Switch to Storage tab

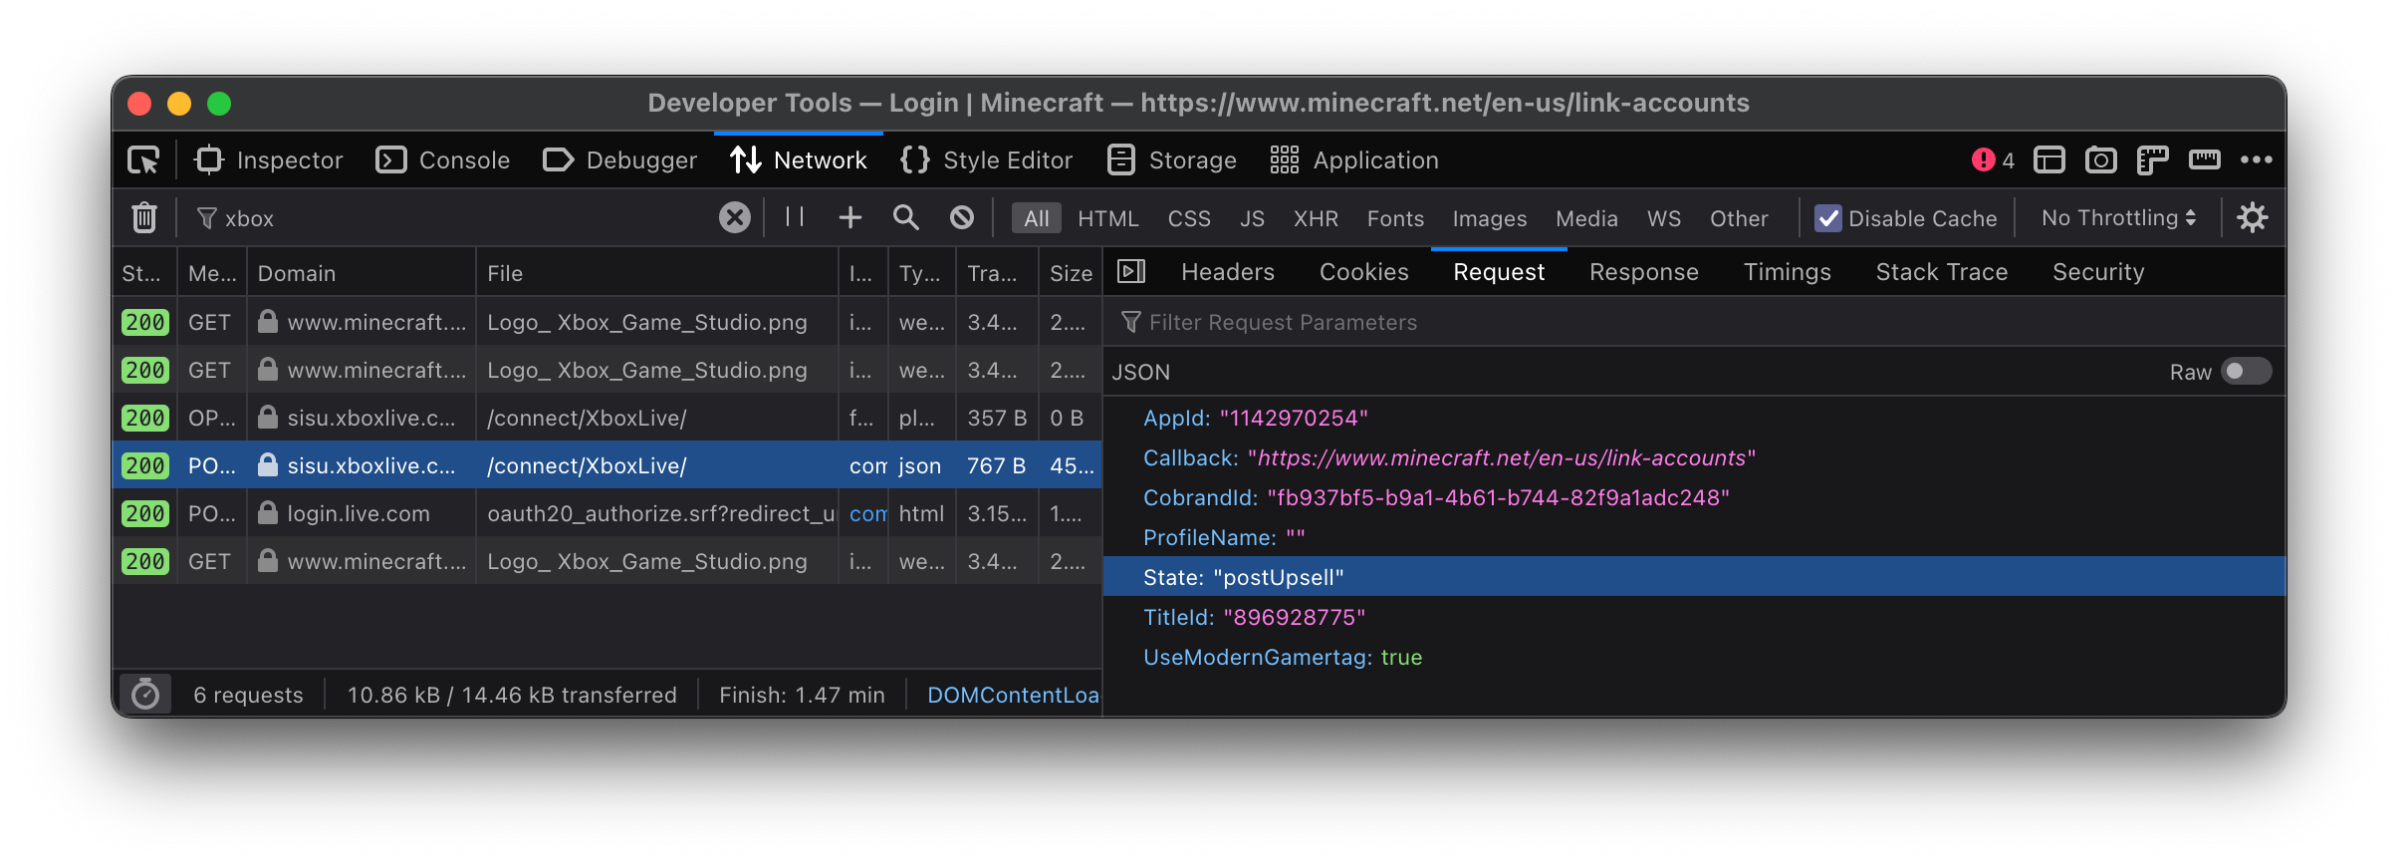click(x=1172, y=160)
